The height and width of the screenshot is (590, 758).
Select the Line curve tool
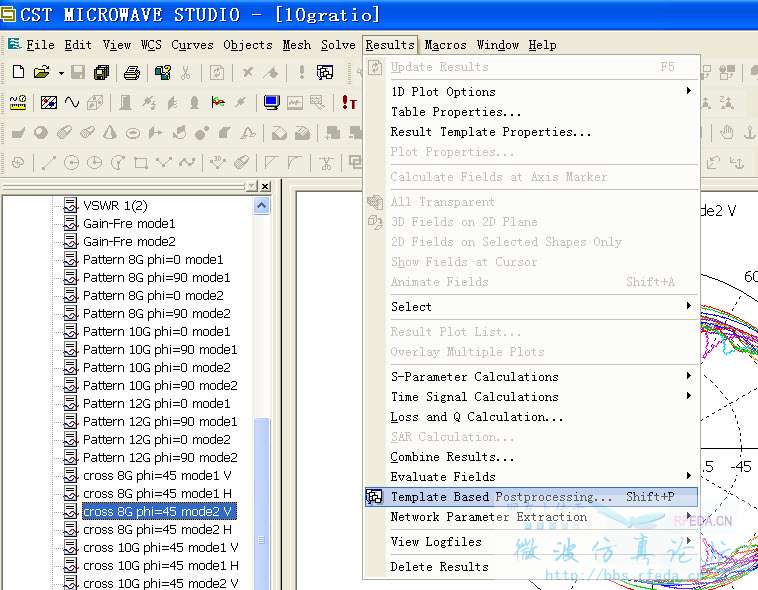49,162
